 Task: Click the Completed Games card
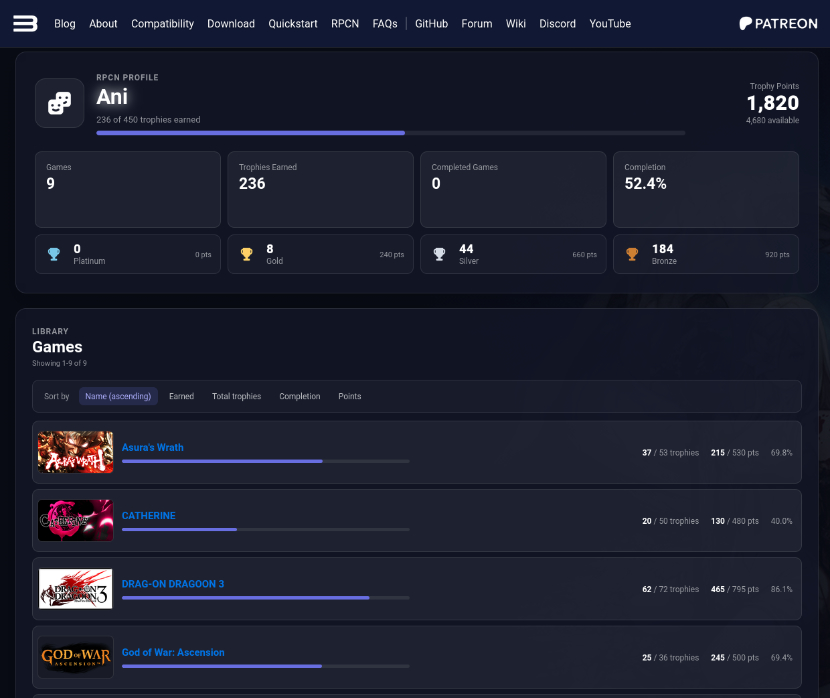point(513,189)
